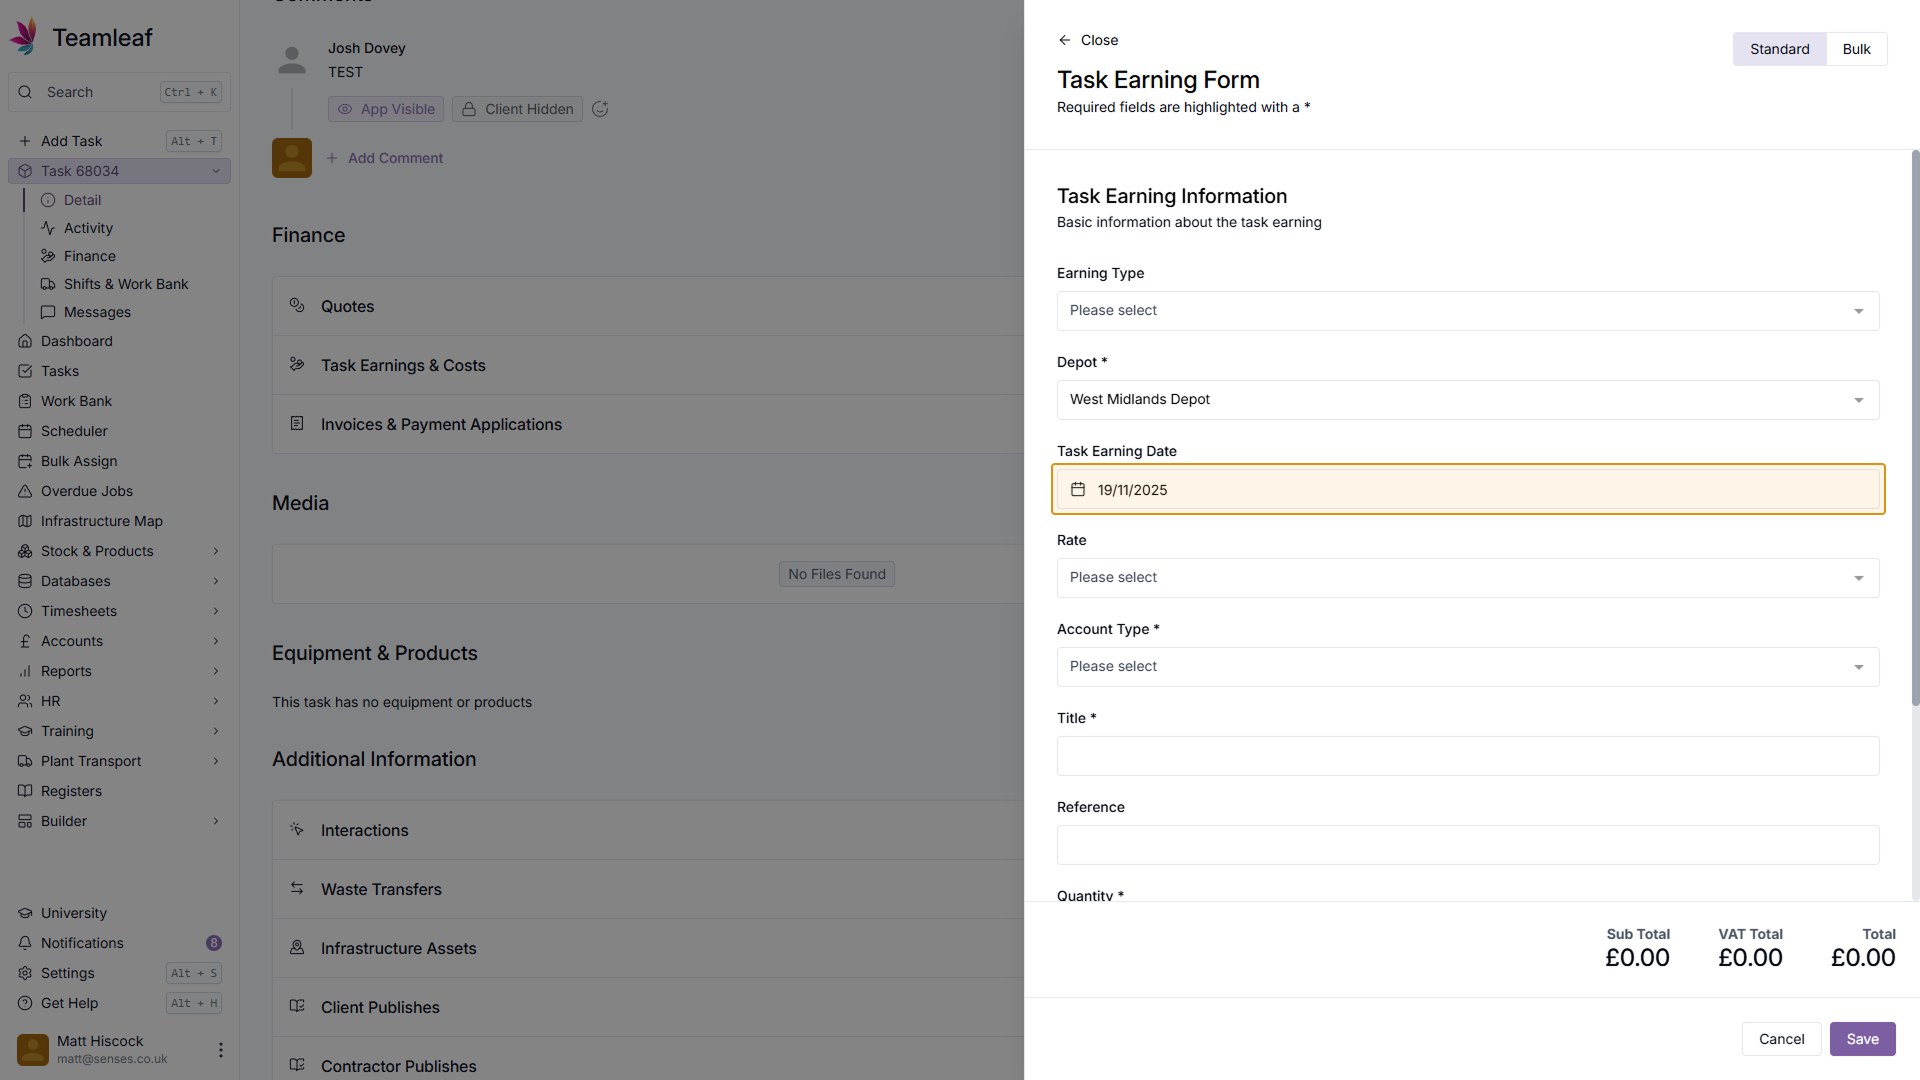The width and height of the screenshot is (1920, 1080).
Task: Click the Add Comment link
Action: [395, 158]
